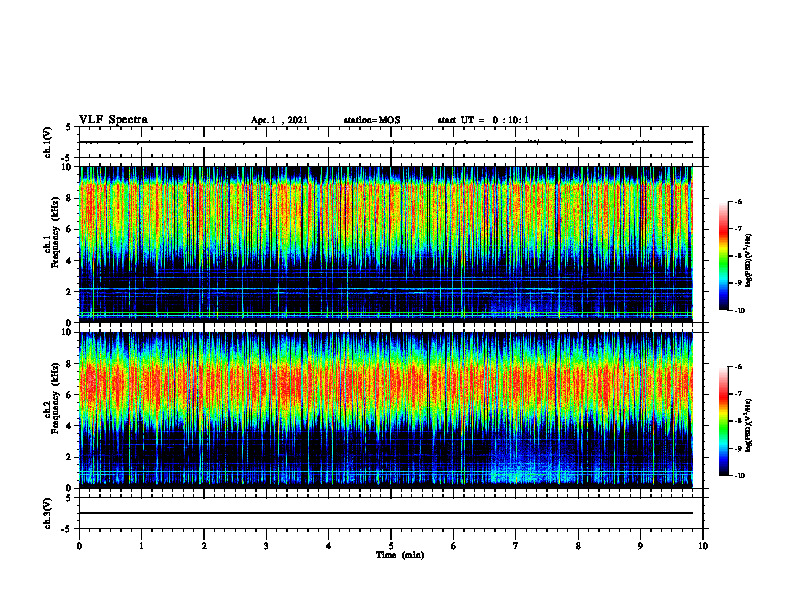Click time axis tick label "0"

tap(79, 546)
